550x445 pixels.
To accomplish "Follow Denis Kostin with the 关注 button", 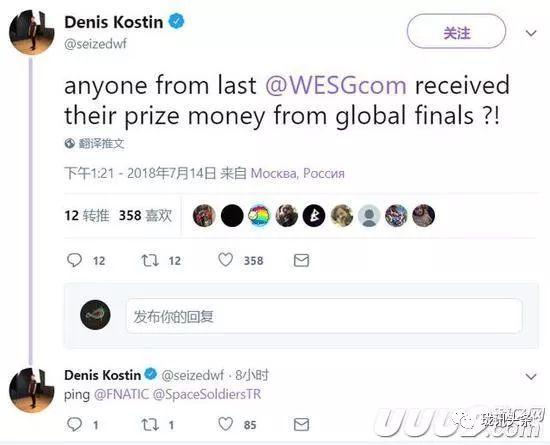I will [x=456, y=31].
